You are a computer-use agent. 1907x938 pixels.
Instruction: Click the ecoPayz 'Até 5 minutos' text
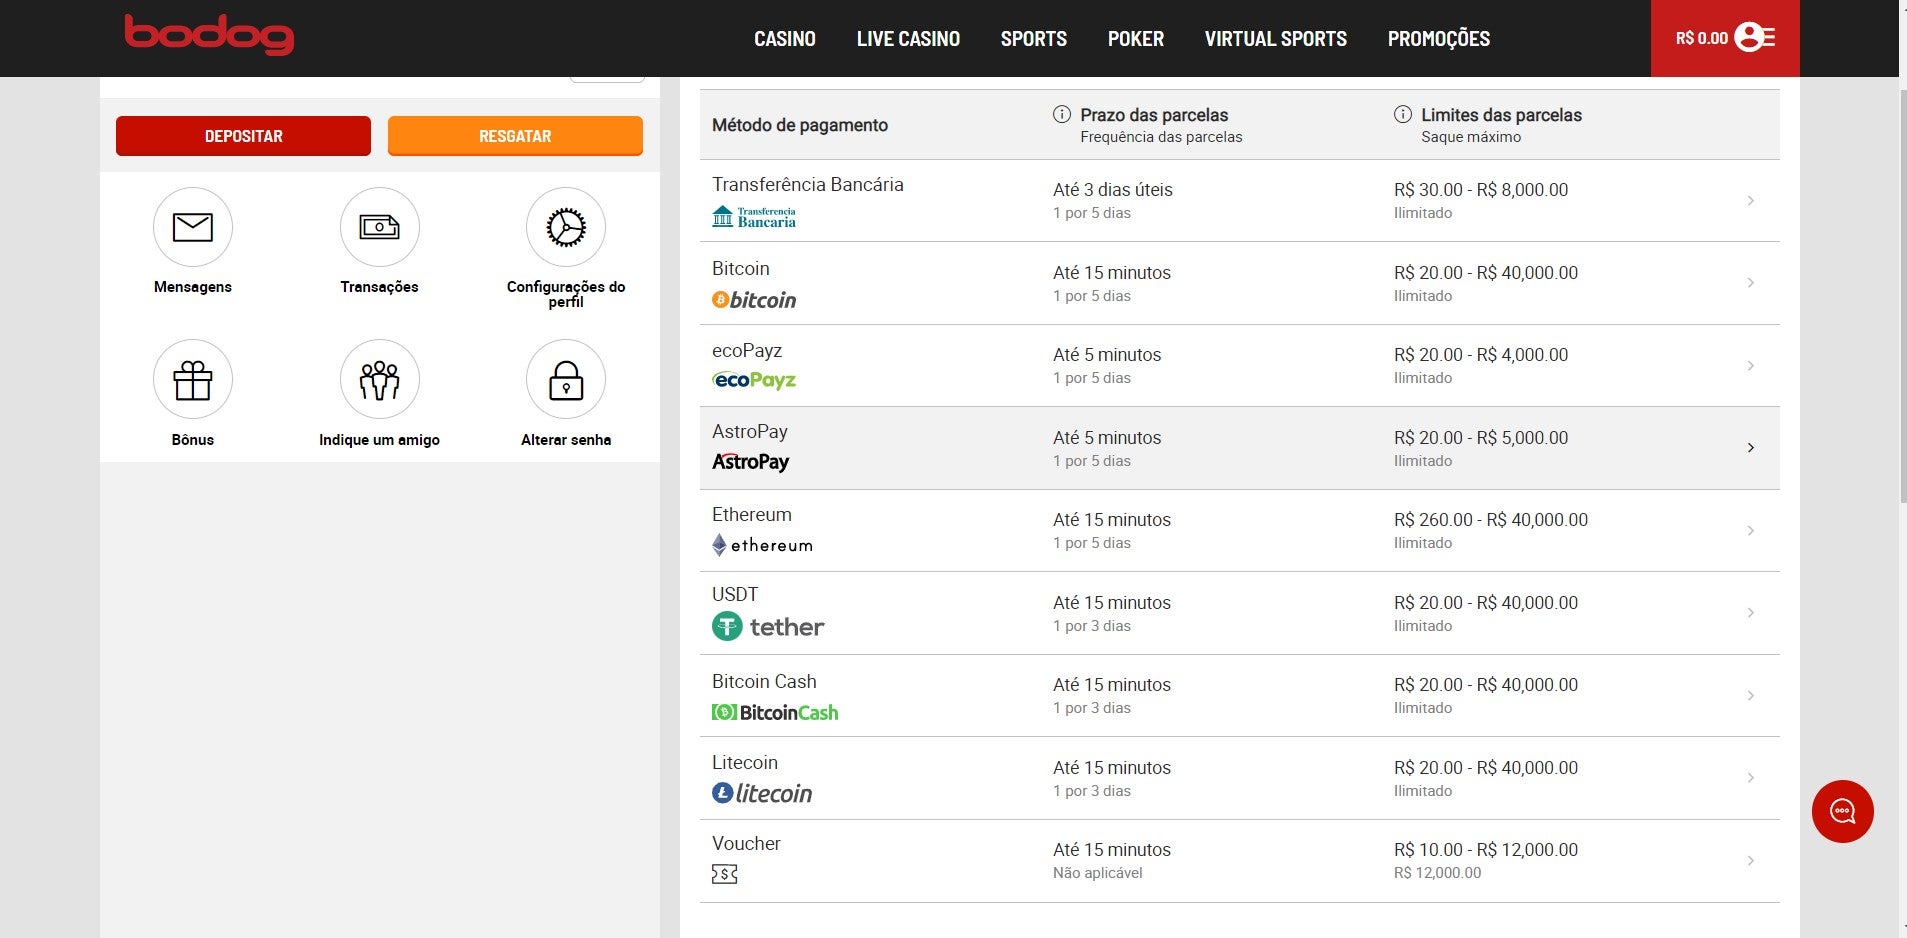pos(1107,355)
